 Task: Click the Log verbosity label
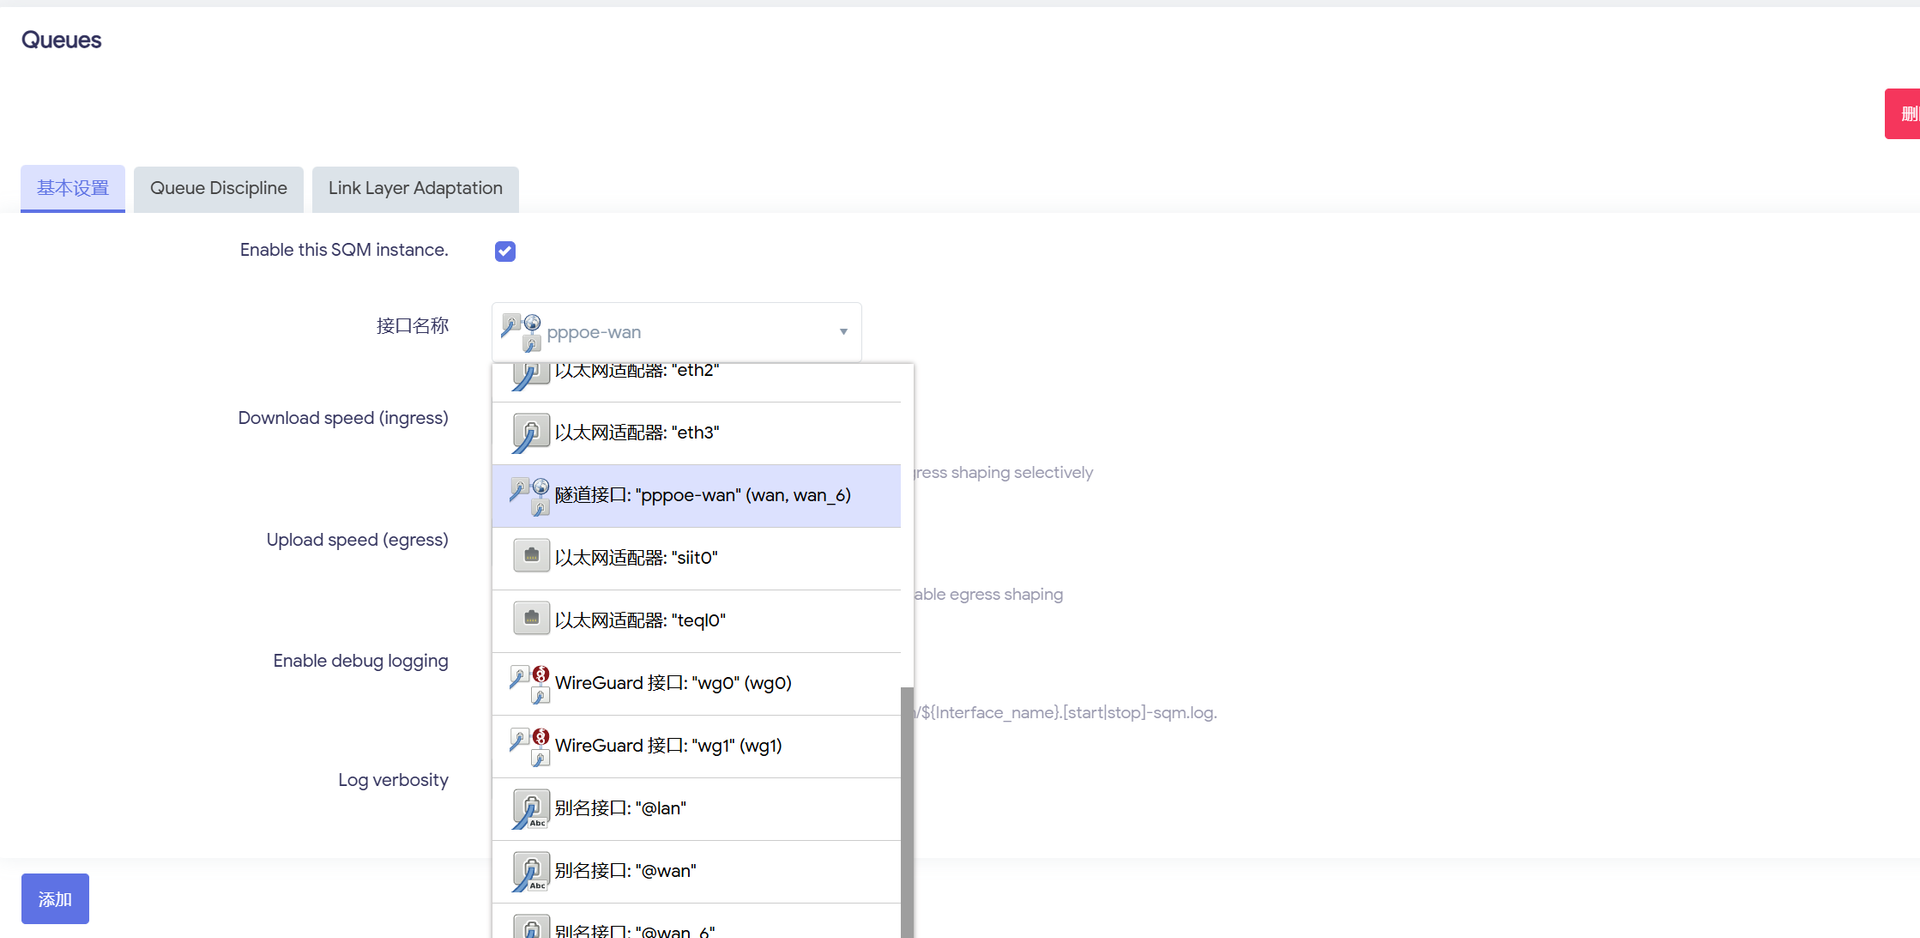tap(393, 780)
